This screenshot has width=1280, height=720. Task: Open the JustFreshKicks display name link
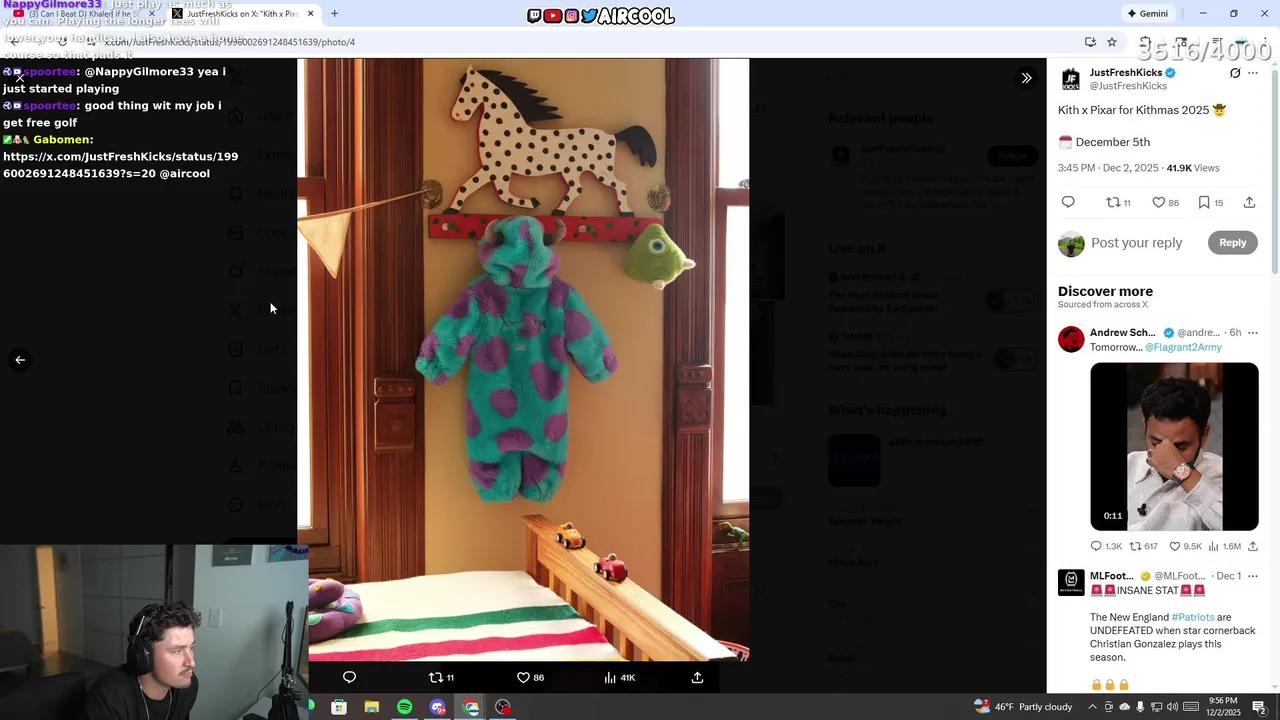(x=1126, y=73)
